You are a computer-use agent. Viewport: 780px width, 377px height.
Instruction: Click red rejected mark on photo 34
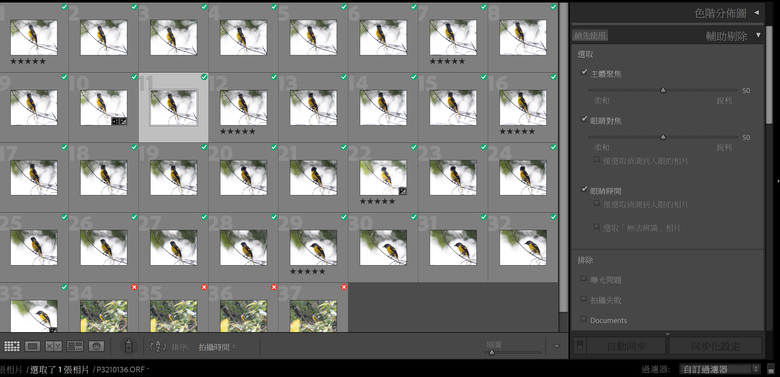[x=134, y=287]
